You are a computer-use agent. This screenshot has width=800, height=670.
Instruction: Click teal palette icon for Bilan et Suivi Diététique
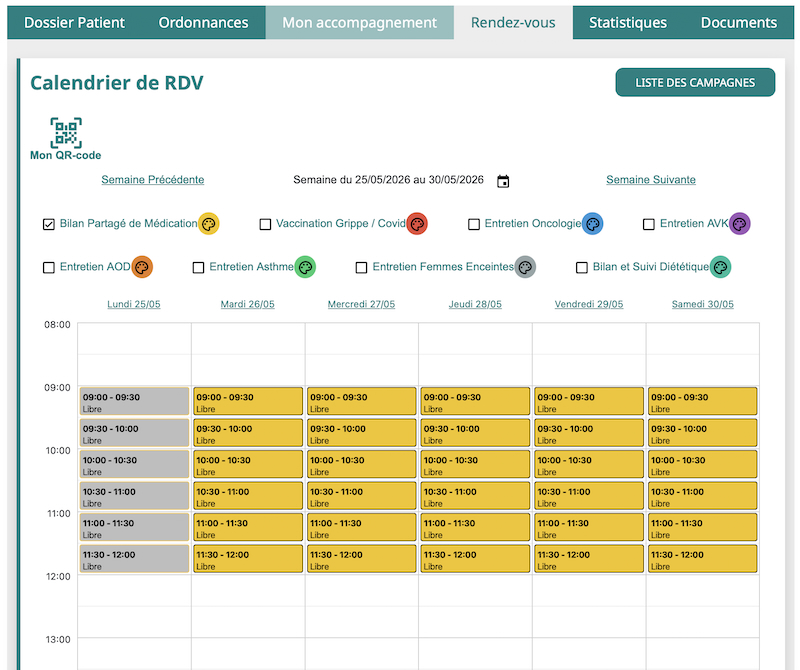click(720, 267)
